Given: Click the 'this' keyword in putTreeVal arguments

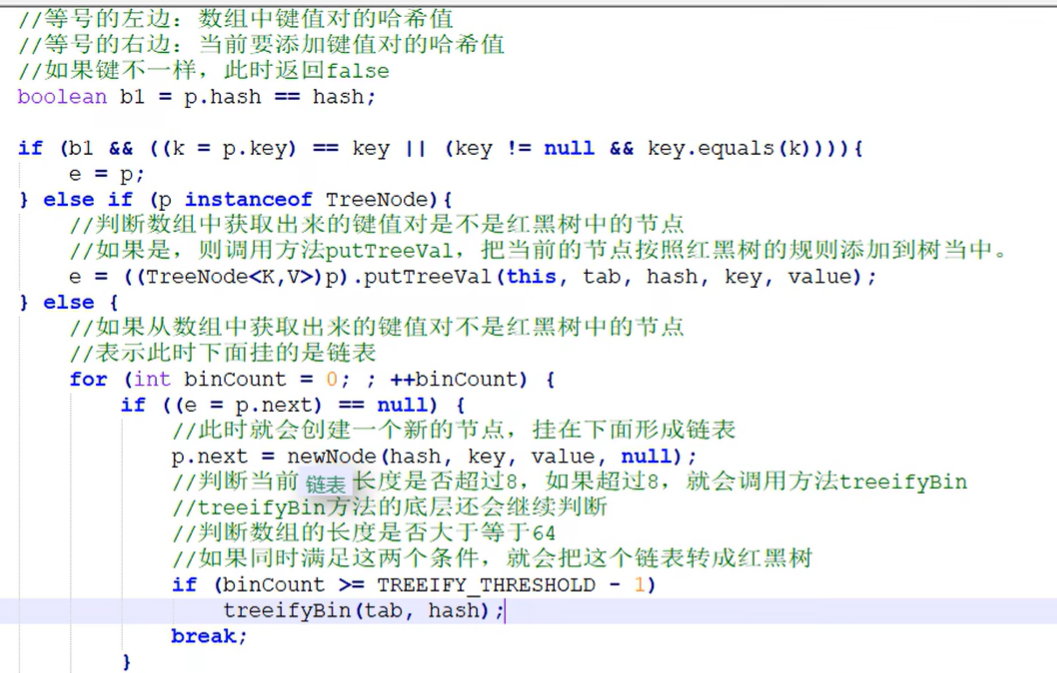Looking at the screenshot, I should click(531, 276).
